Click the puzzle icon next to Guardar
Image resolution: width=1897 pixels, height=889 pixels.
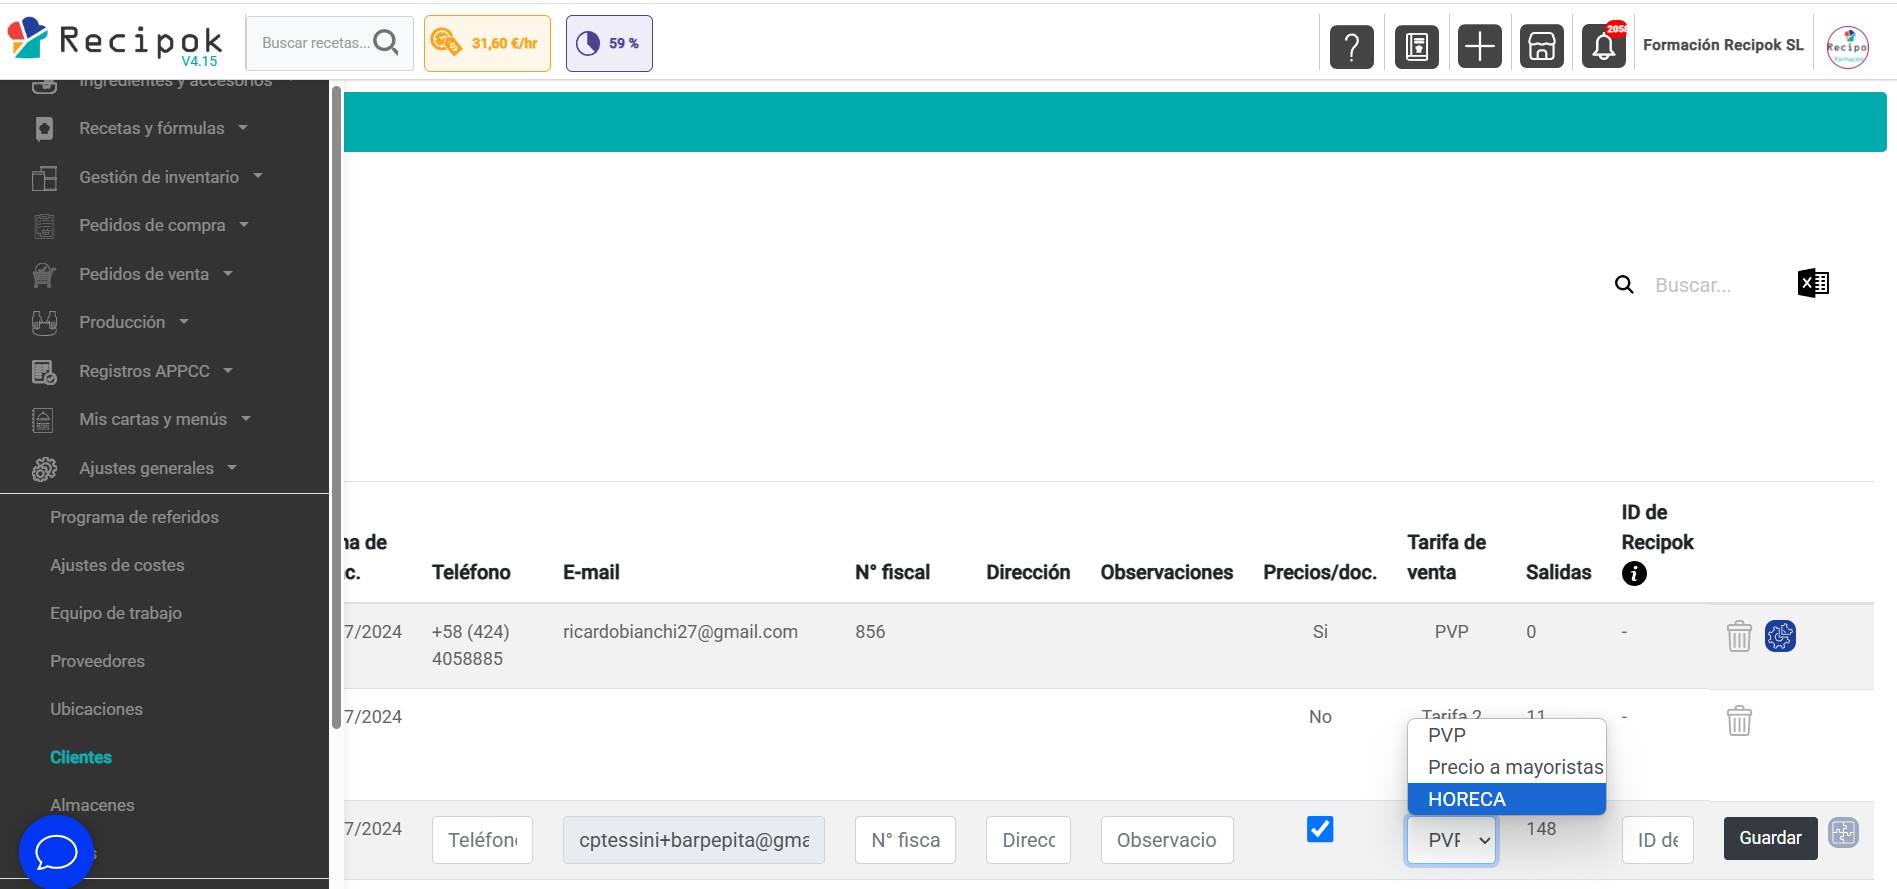(1843, 832)
